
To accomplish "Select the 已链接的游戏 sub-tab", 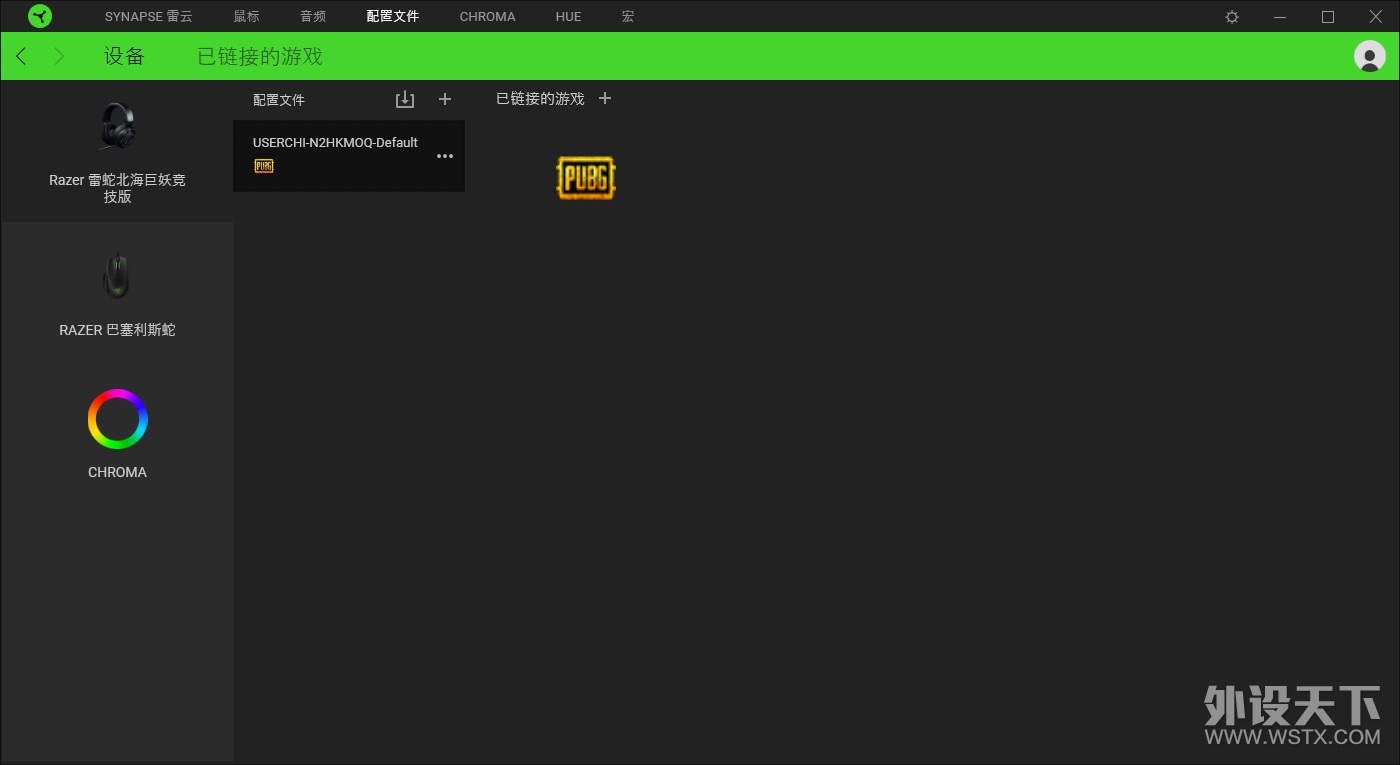I will (x=260, y=56).
